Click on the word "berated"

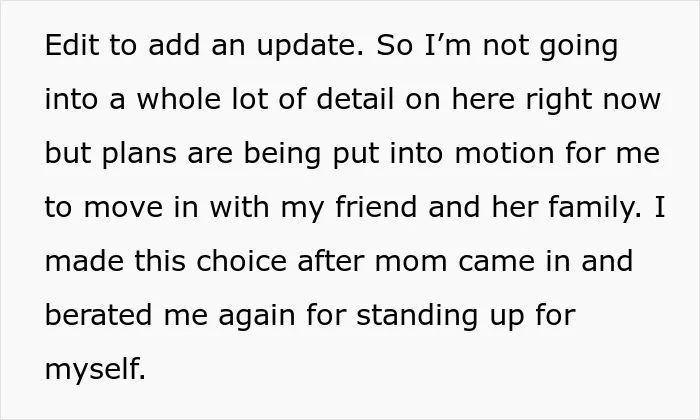tap(99, 315)
